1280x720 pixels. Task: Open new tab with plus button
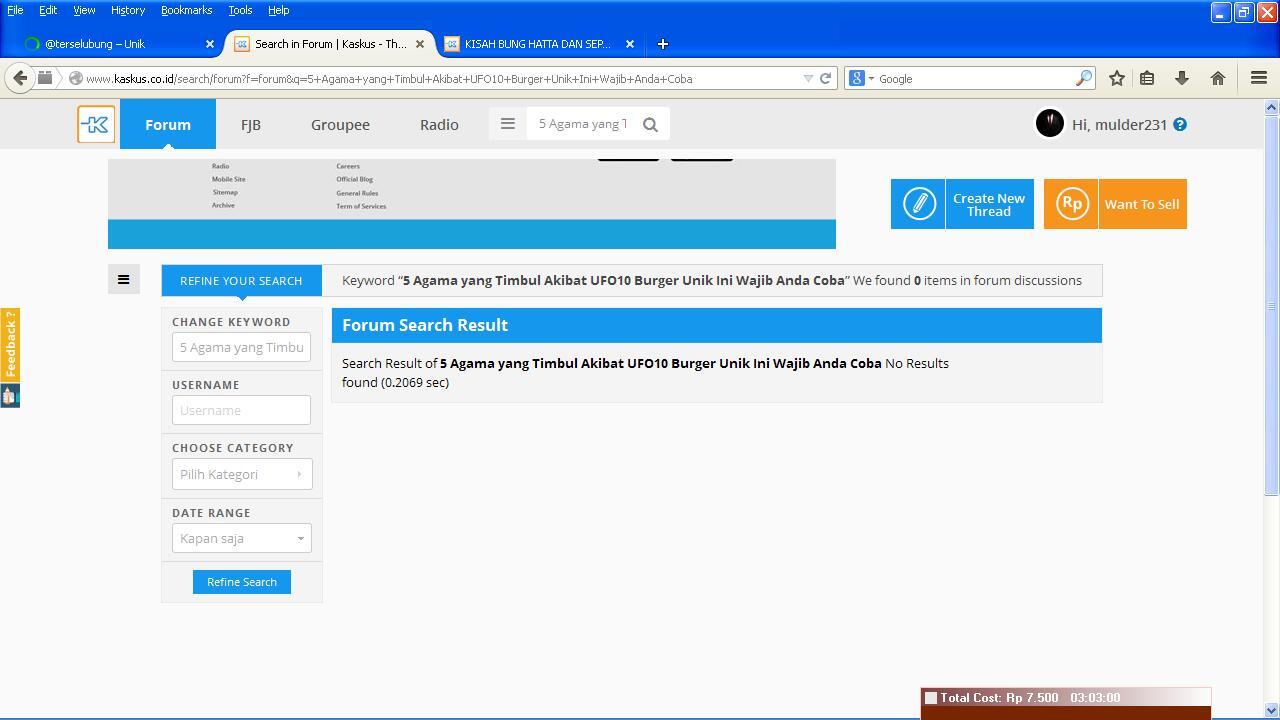point(662,44)
